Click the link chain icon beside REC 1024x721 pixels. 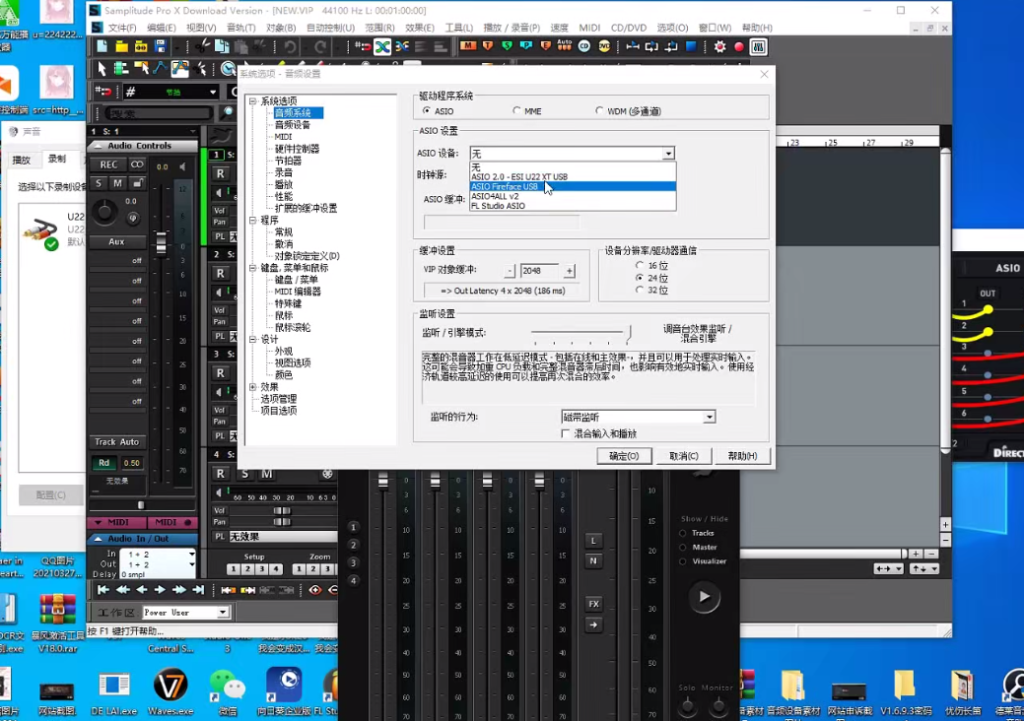click(136, 165)
